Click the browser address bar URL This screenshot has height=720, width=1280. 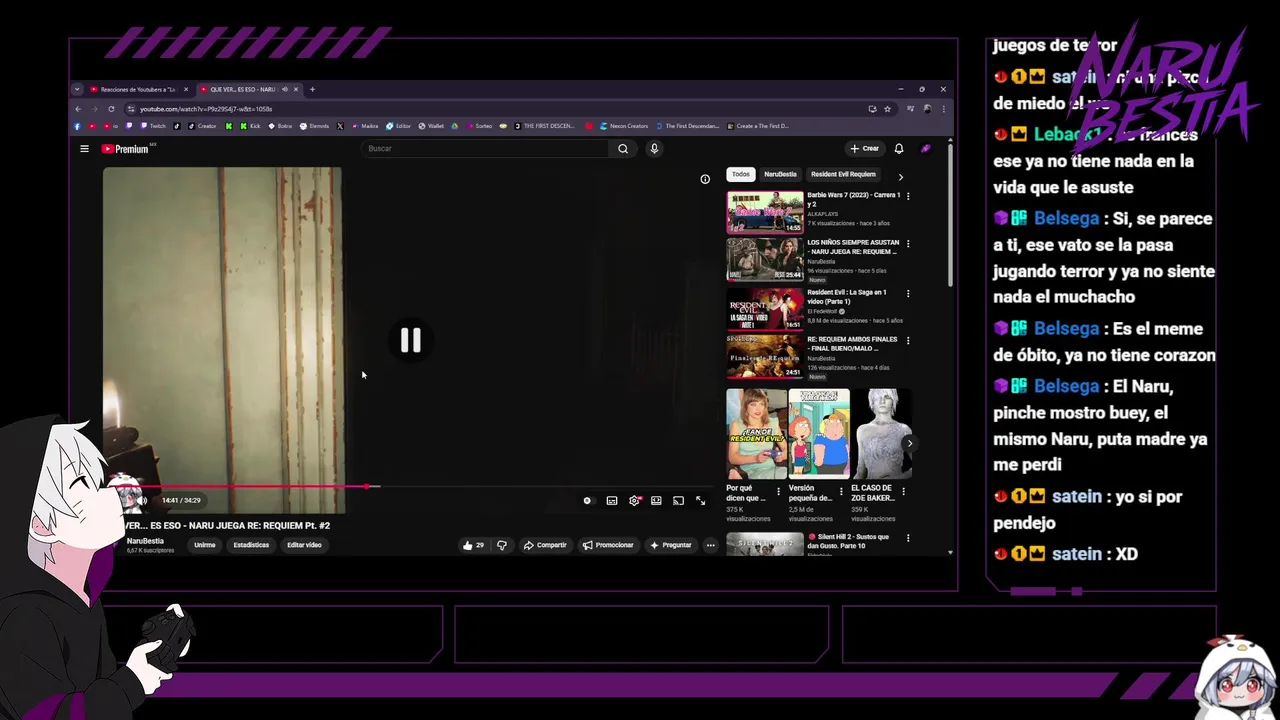206,109
